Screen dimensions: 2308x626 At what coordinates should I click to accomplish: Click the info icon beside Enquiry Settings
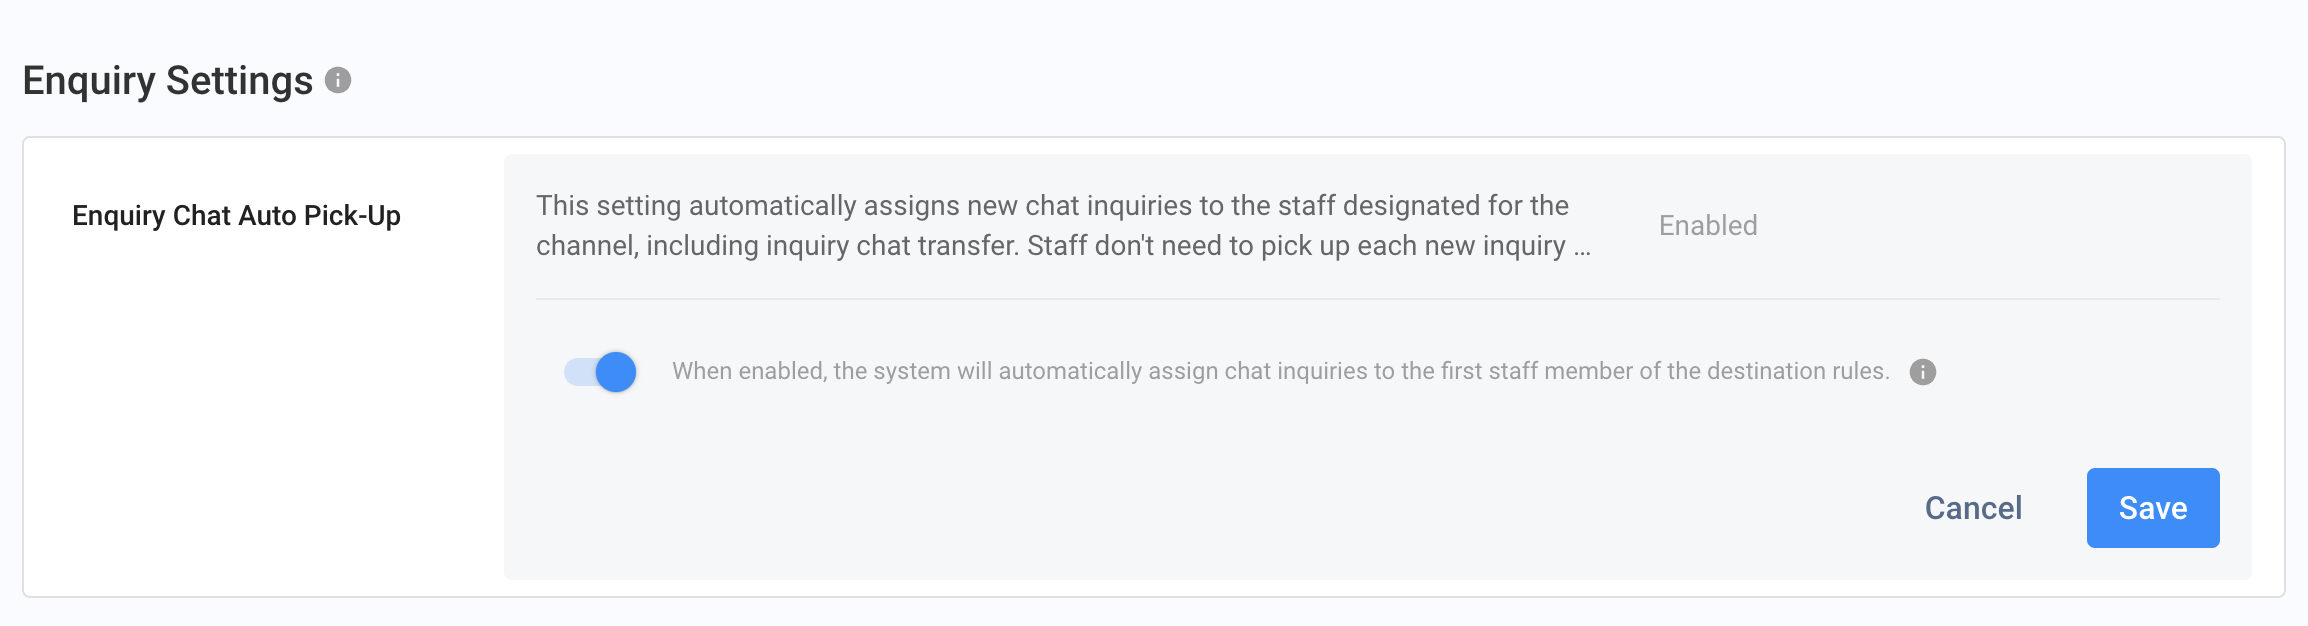pyautogui.click(x=338, y=80)
